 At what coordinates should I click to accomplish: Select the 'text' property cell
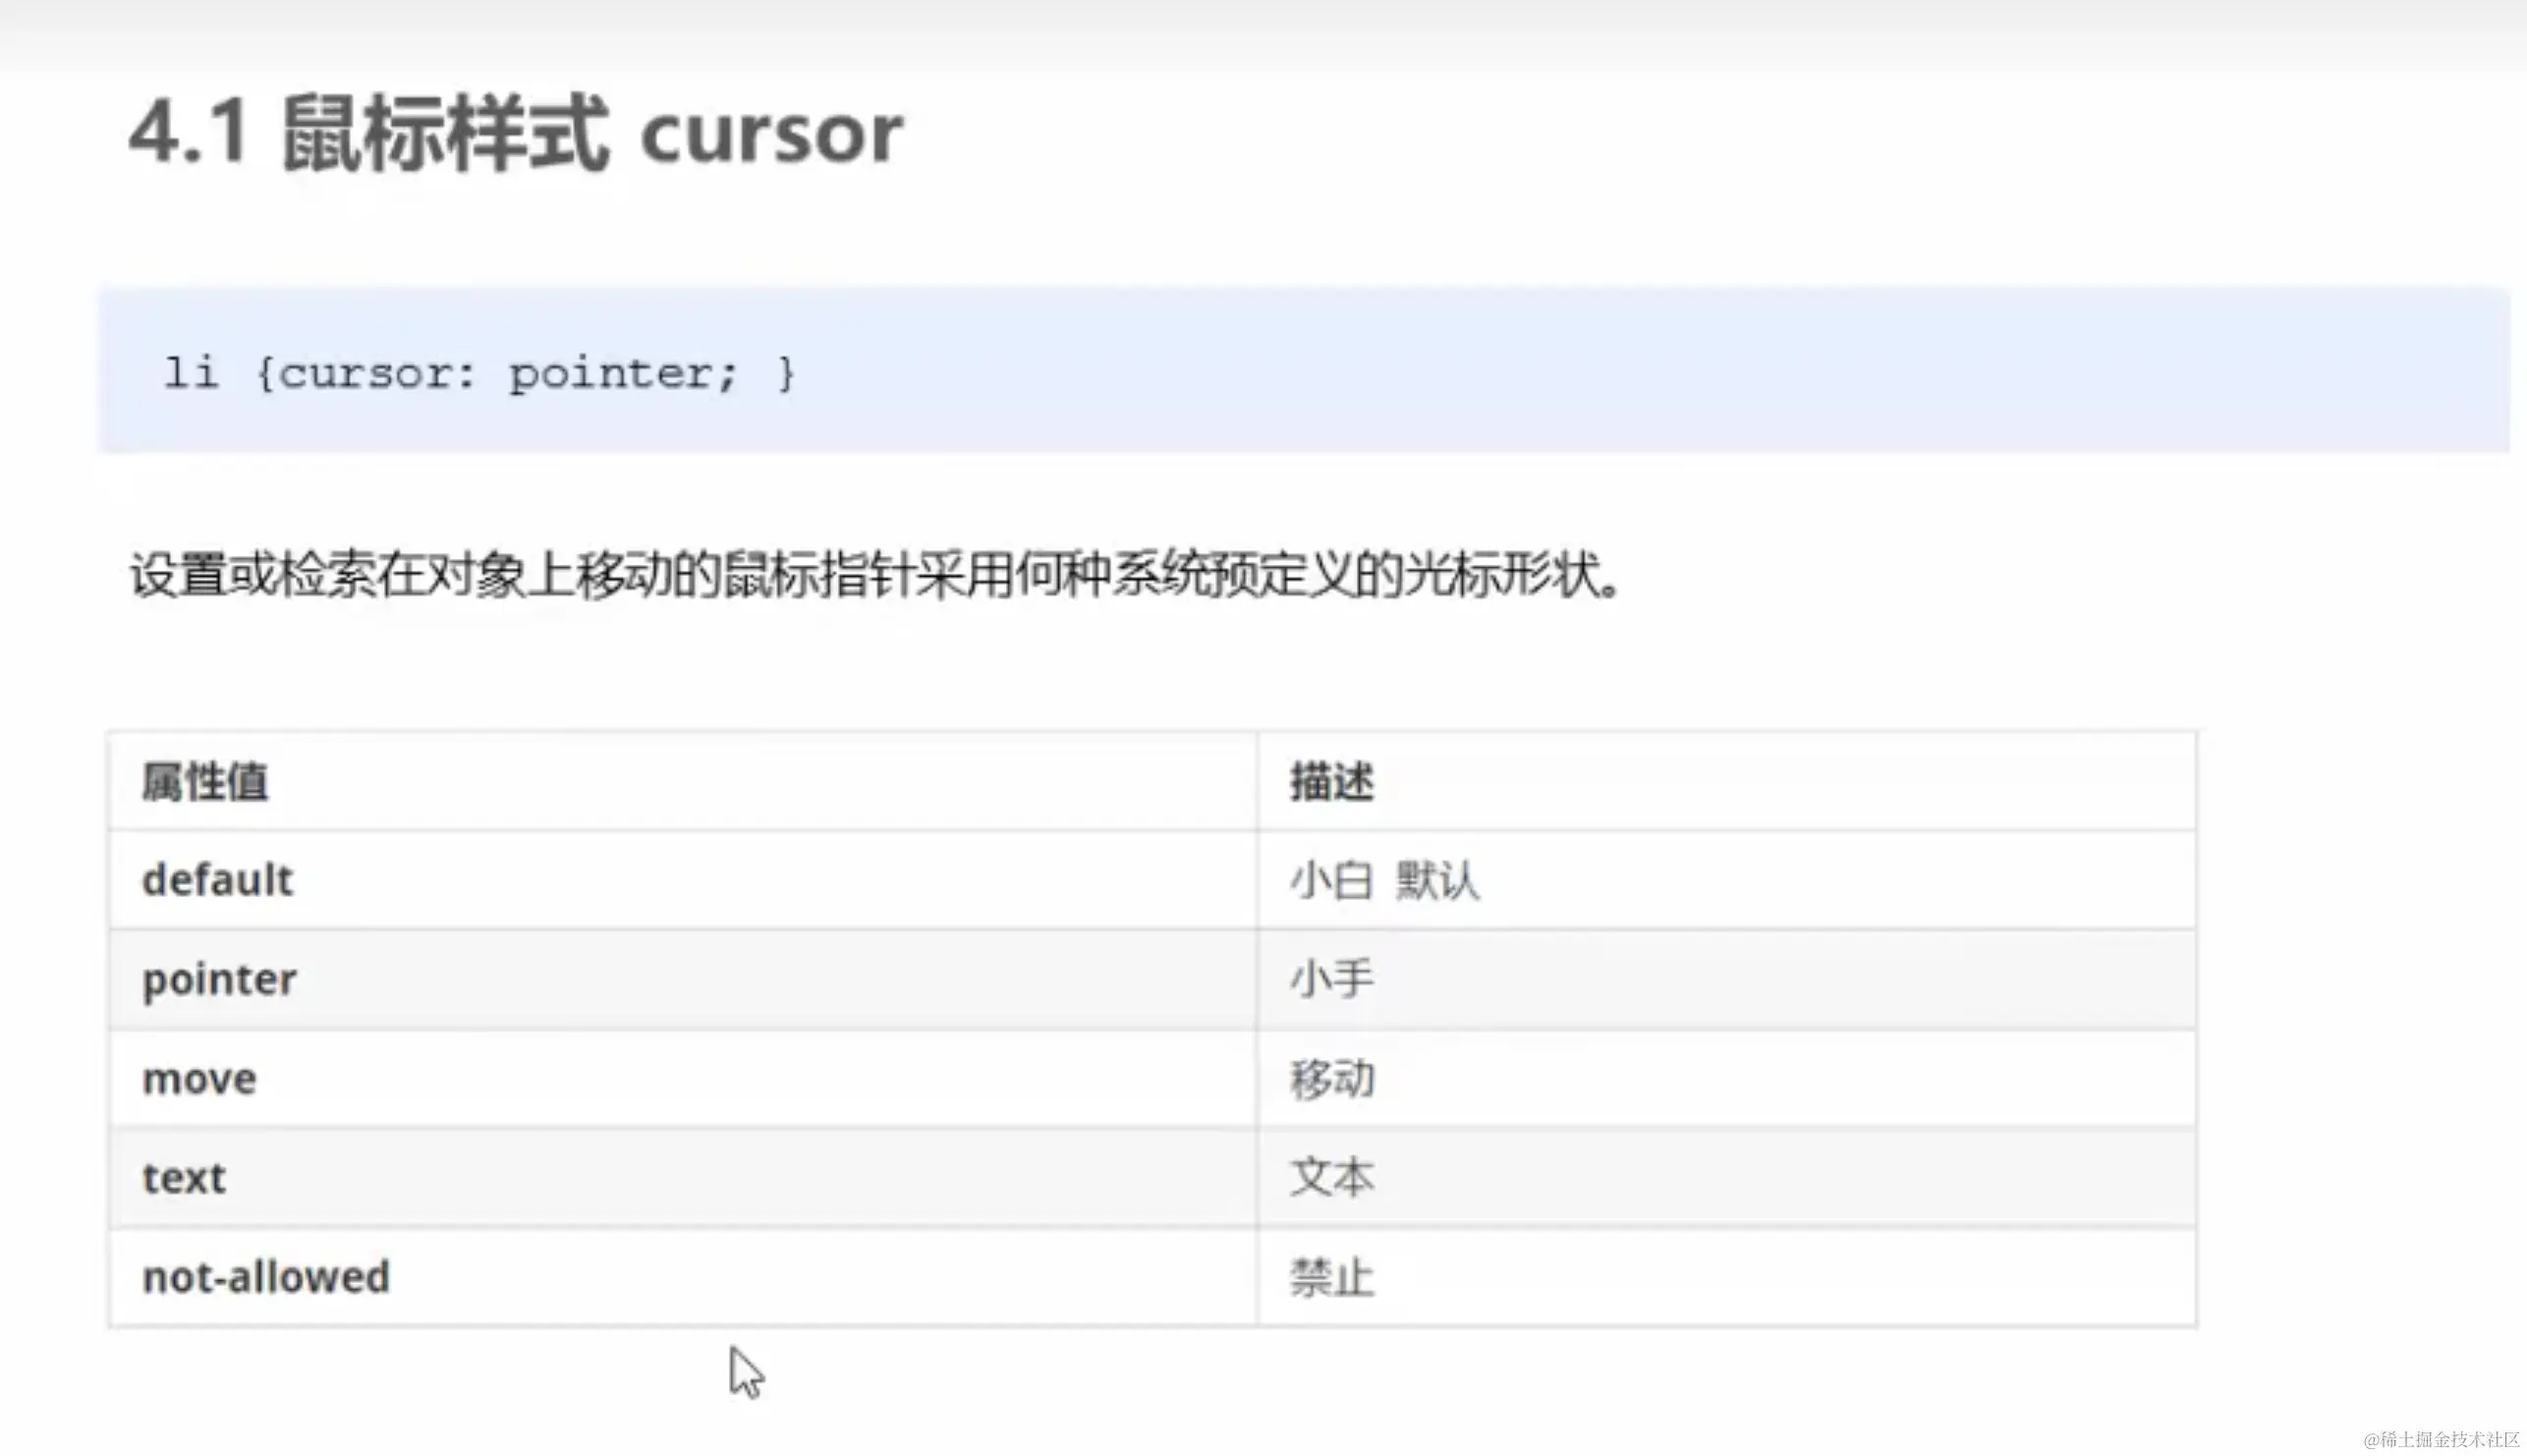[x=184, y=1178]
